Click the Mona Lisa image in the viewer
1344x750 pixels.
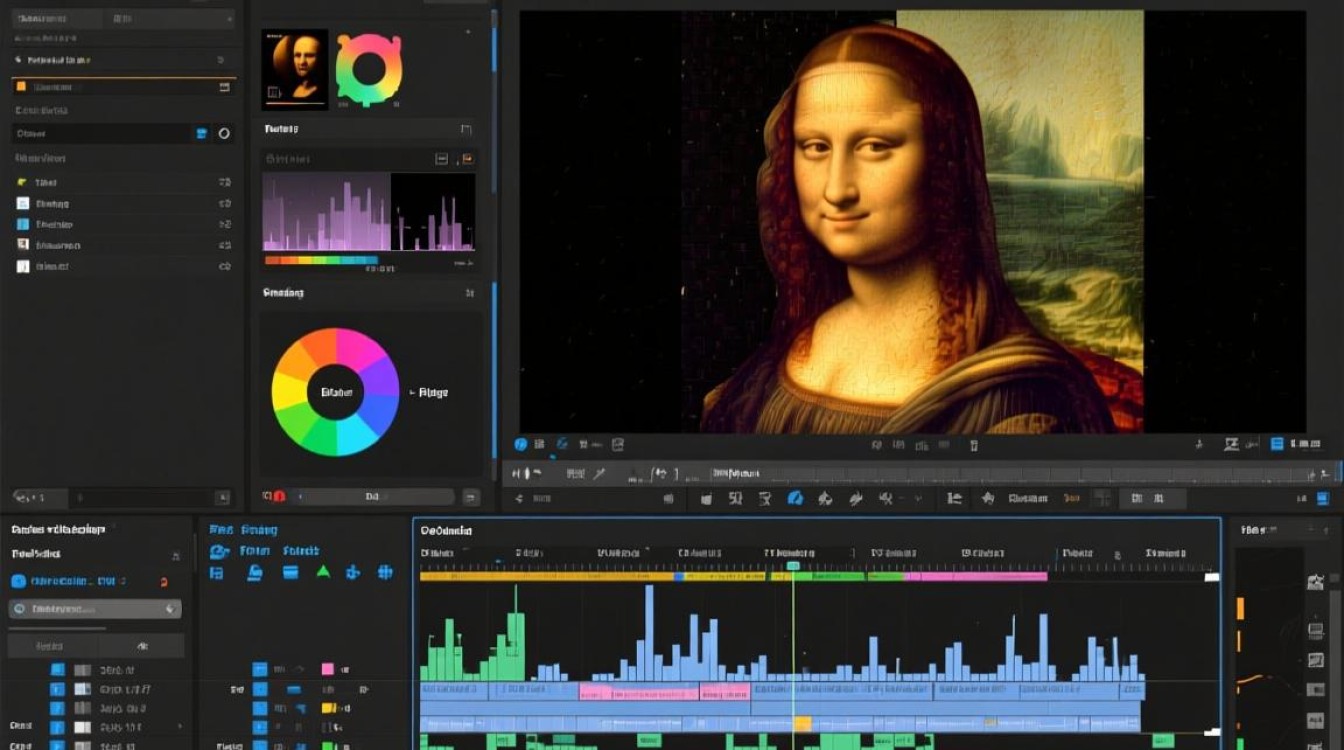(912, 221)
